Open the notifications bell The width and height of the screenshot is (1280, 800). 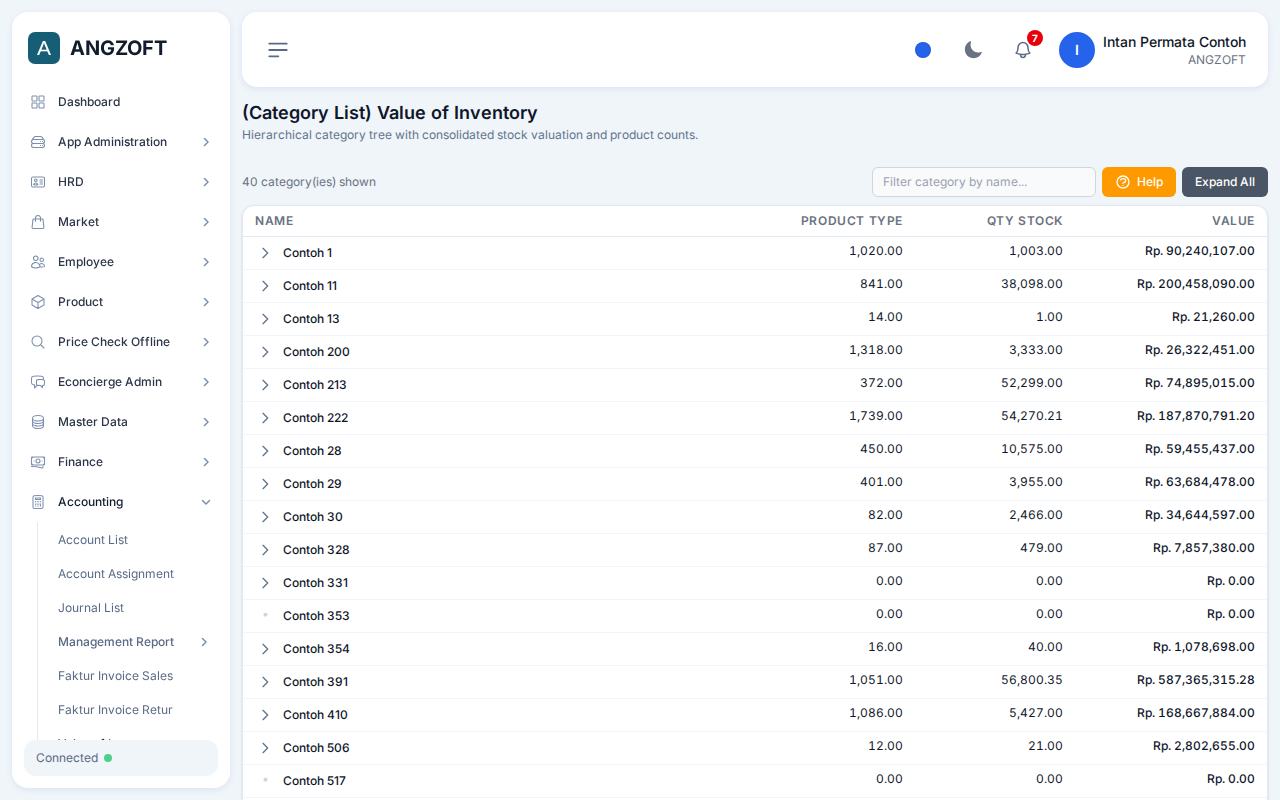tap(1023, 50)
